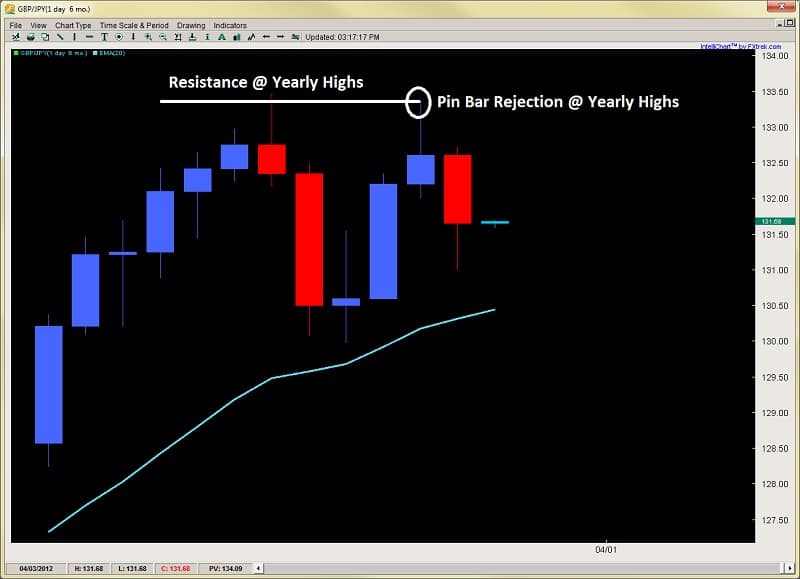800x579 pixels.
Task: Minimize the inner chart window
Action: [x=780, y=23]
